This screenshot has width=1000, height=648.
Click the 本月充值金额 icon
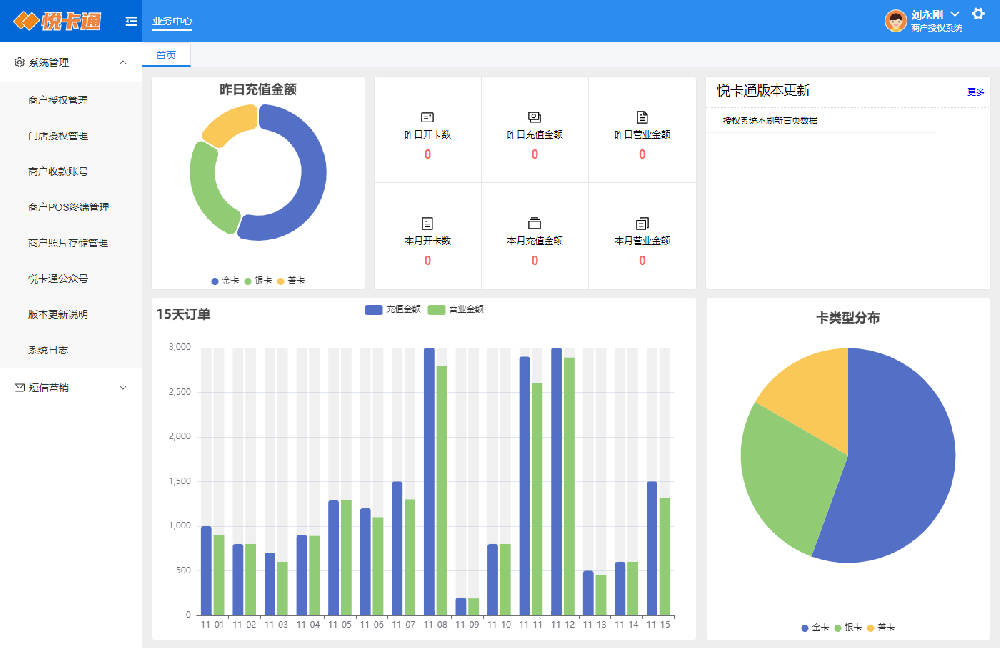(x=534, y=222)
